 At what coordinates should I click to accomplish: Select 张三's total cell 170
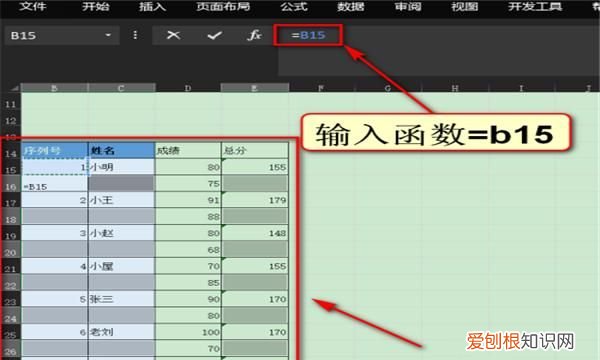255,299
